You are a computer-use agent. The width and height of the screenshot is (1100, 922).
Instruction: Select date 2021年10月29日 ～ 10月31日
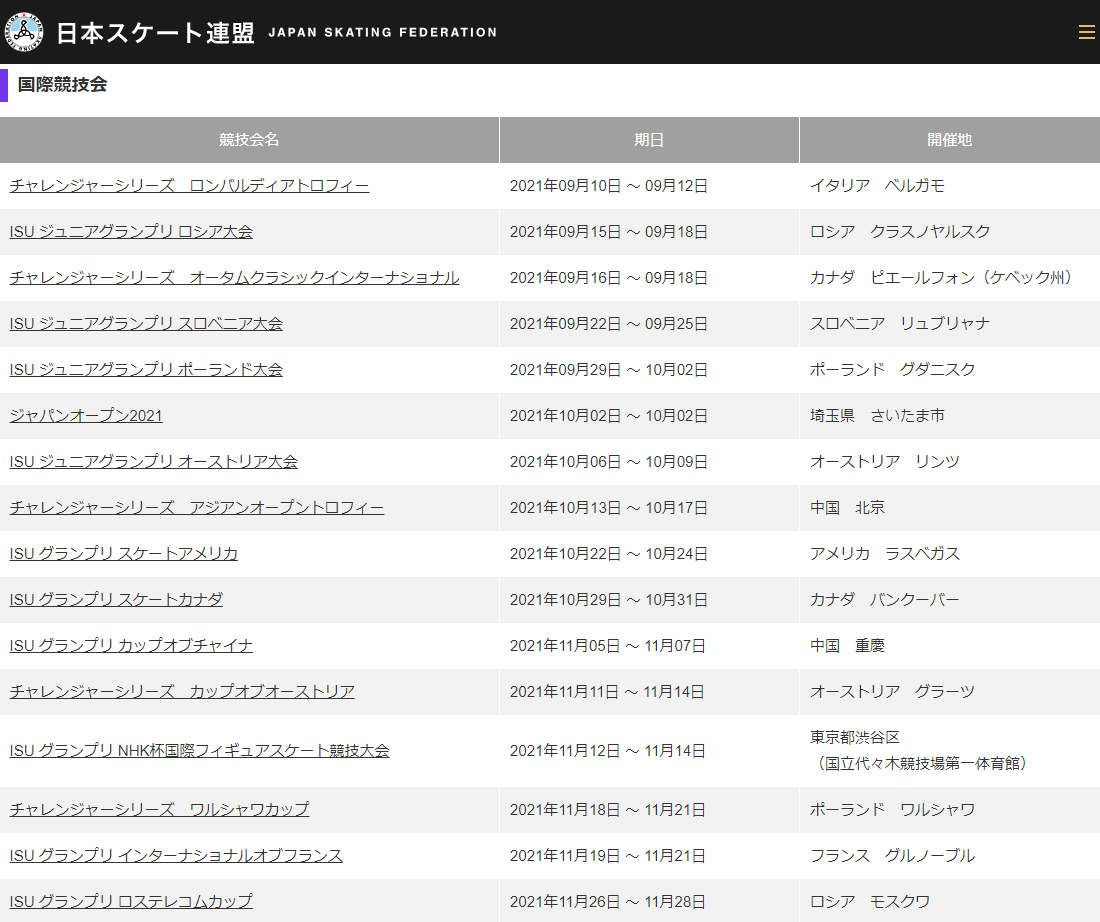[x=608, y=599]
